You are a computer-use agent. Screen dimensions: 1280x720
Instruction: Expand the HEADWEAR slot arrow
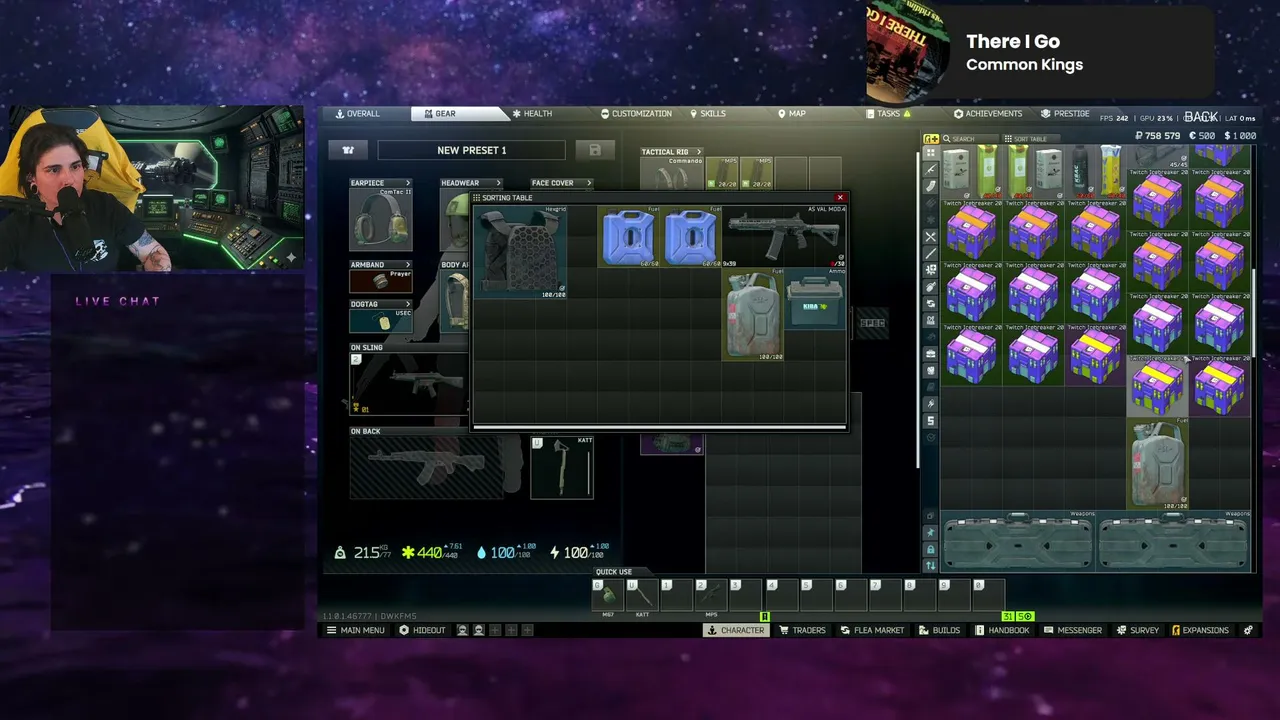pos(498,183)
